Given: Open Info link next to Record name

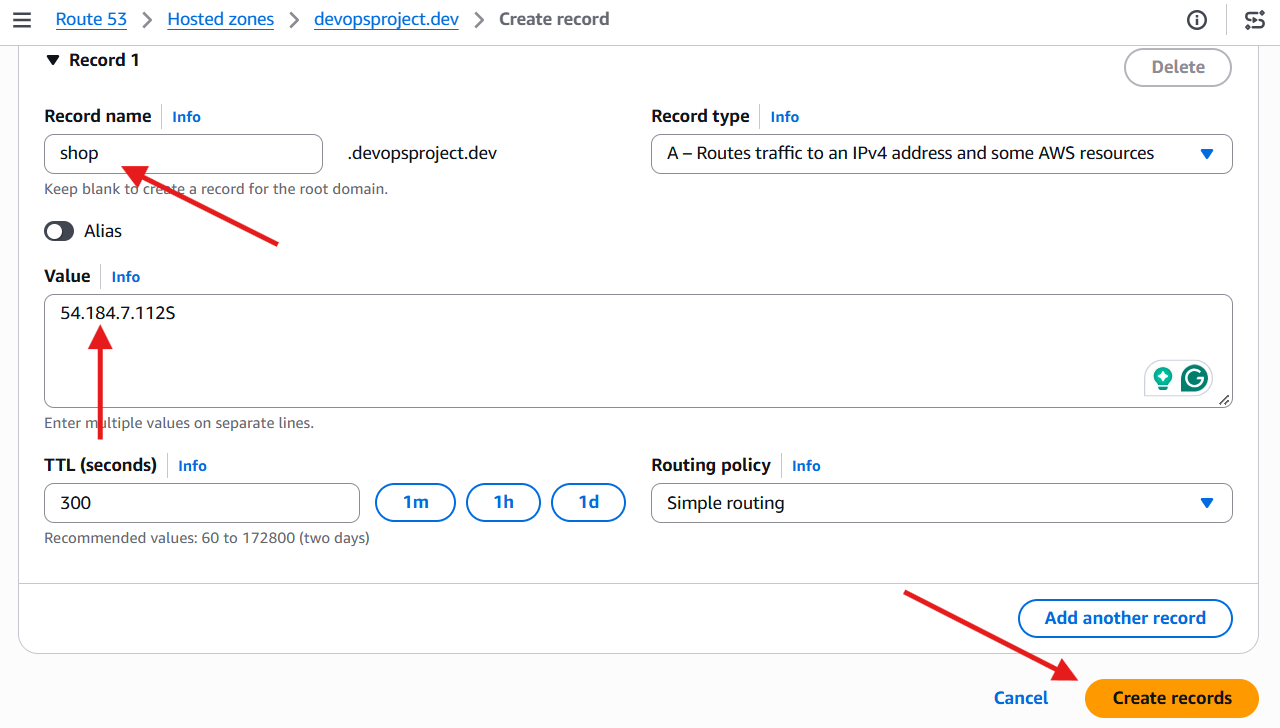Looking at the screenshot, I should (x=186, y=117).
